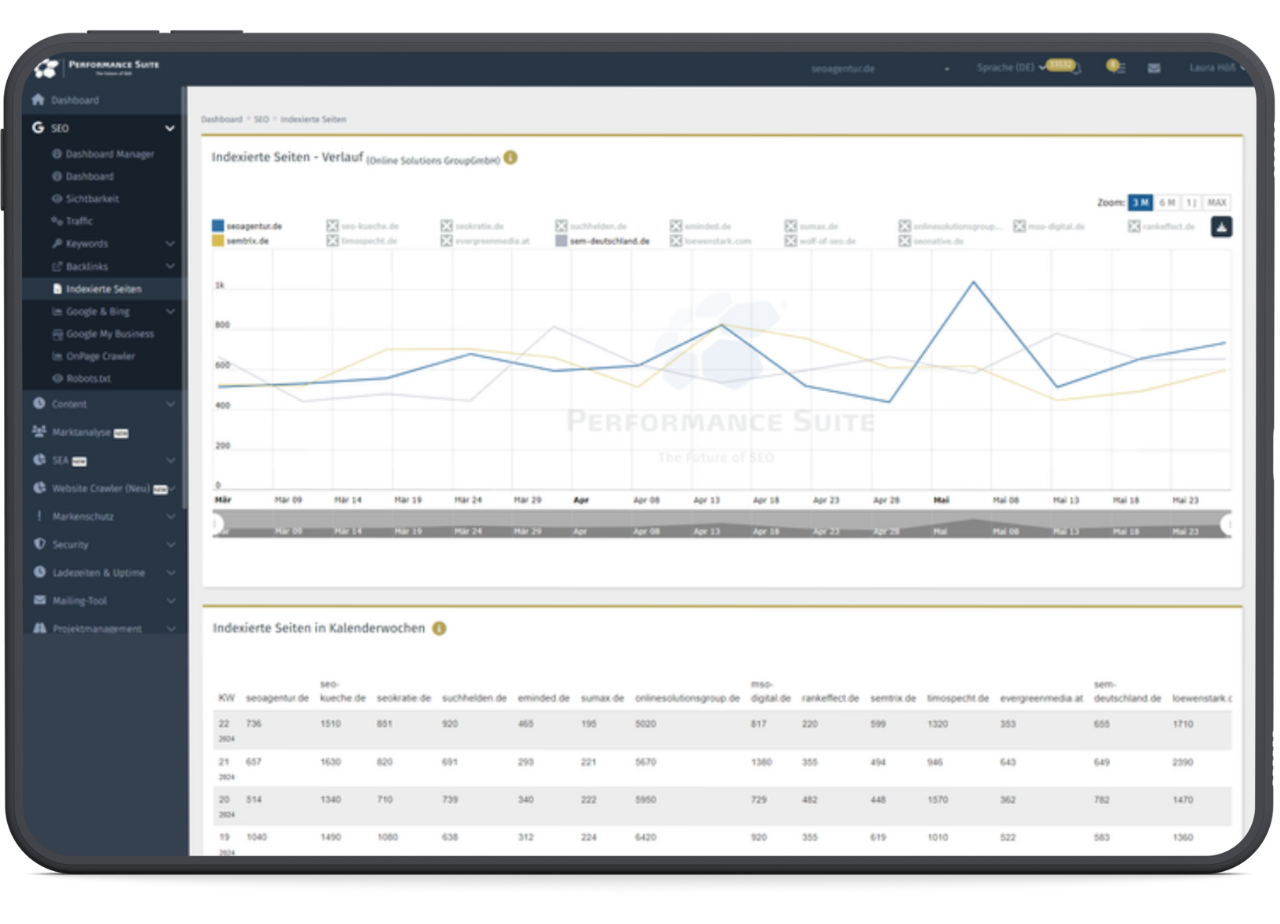This screenshot has height=924, width=1280.
Task: Expand the Google & Bing submenu chevron
Action: [170, 312]
